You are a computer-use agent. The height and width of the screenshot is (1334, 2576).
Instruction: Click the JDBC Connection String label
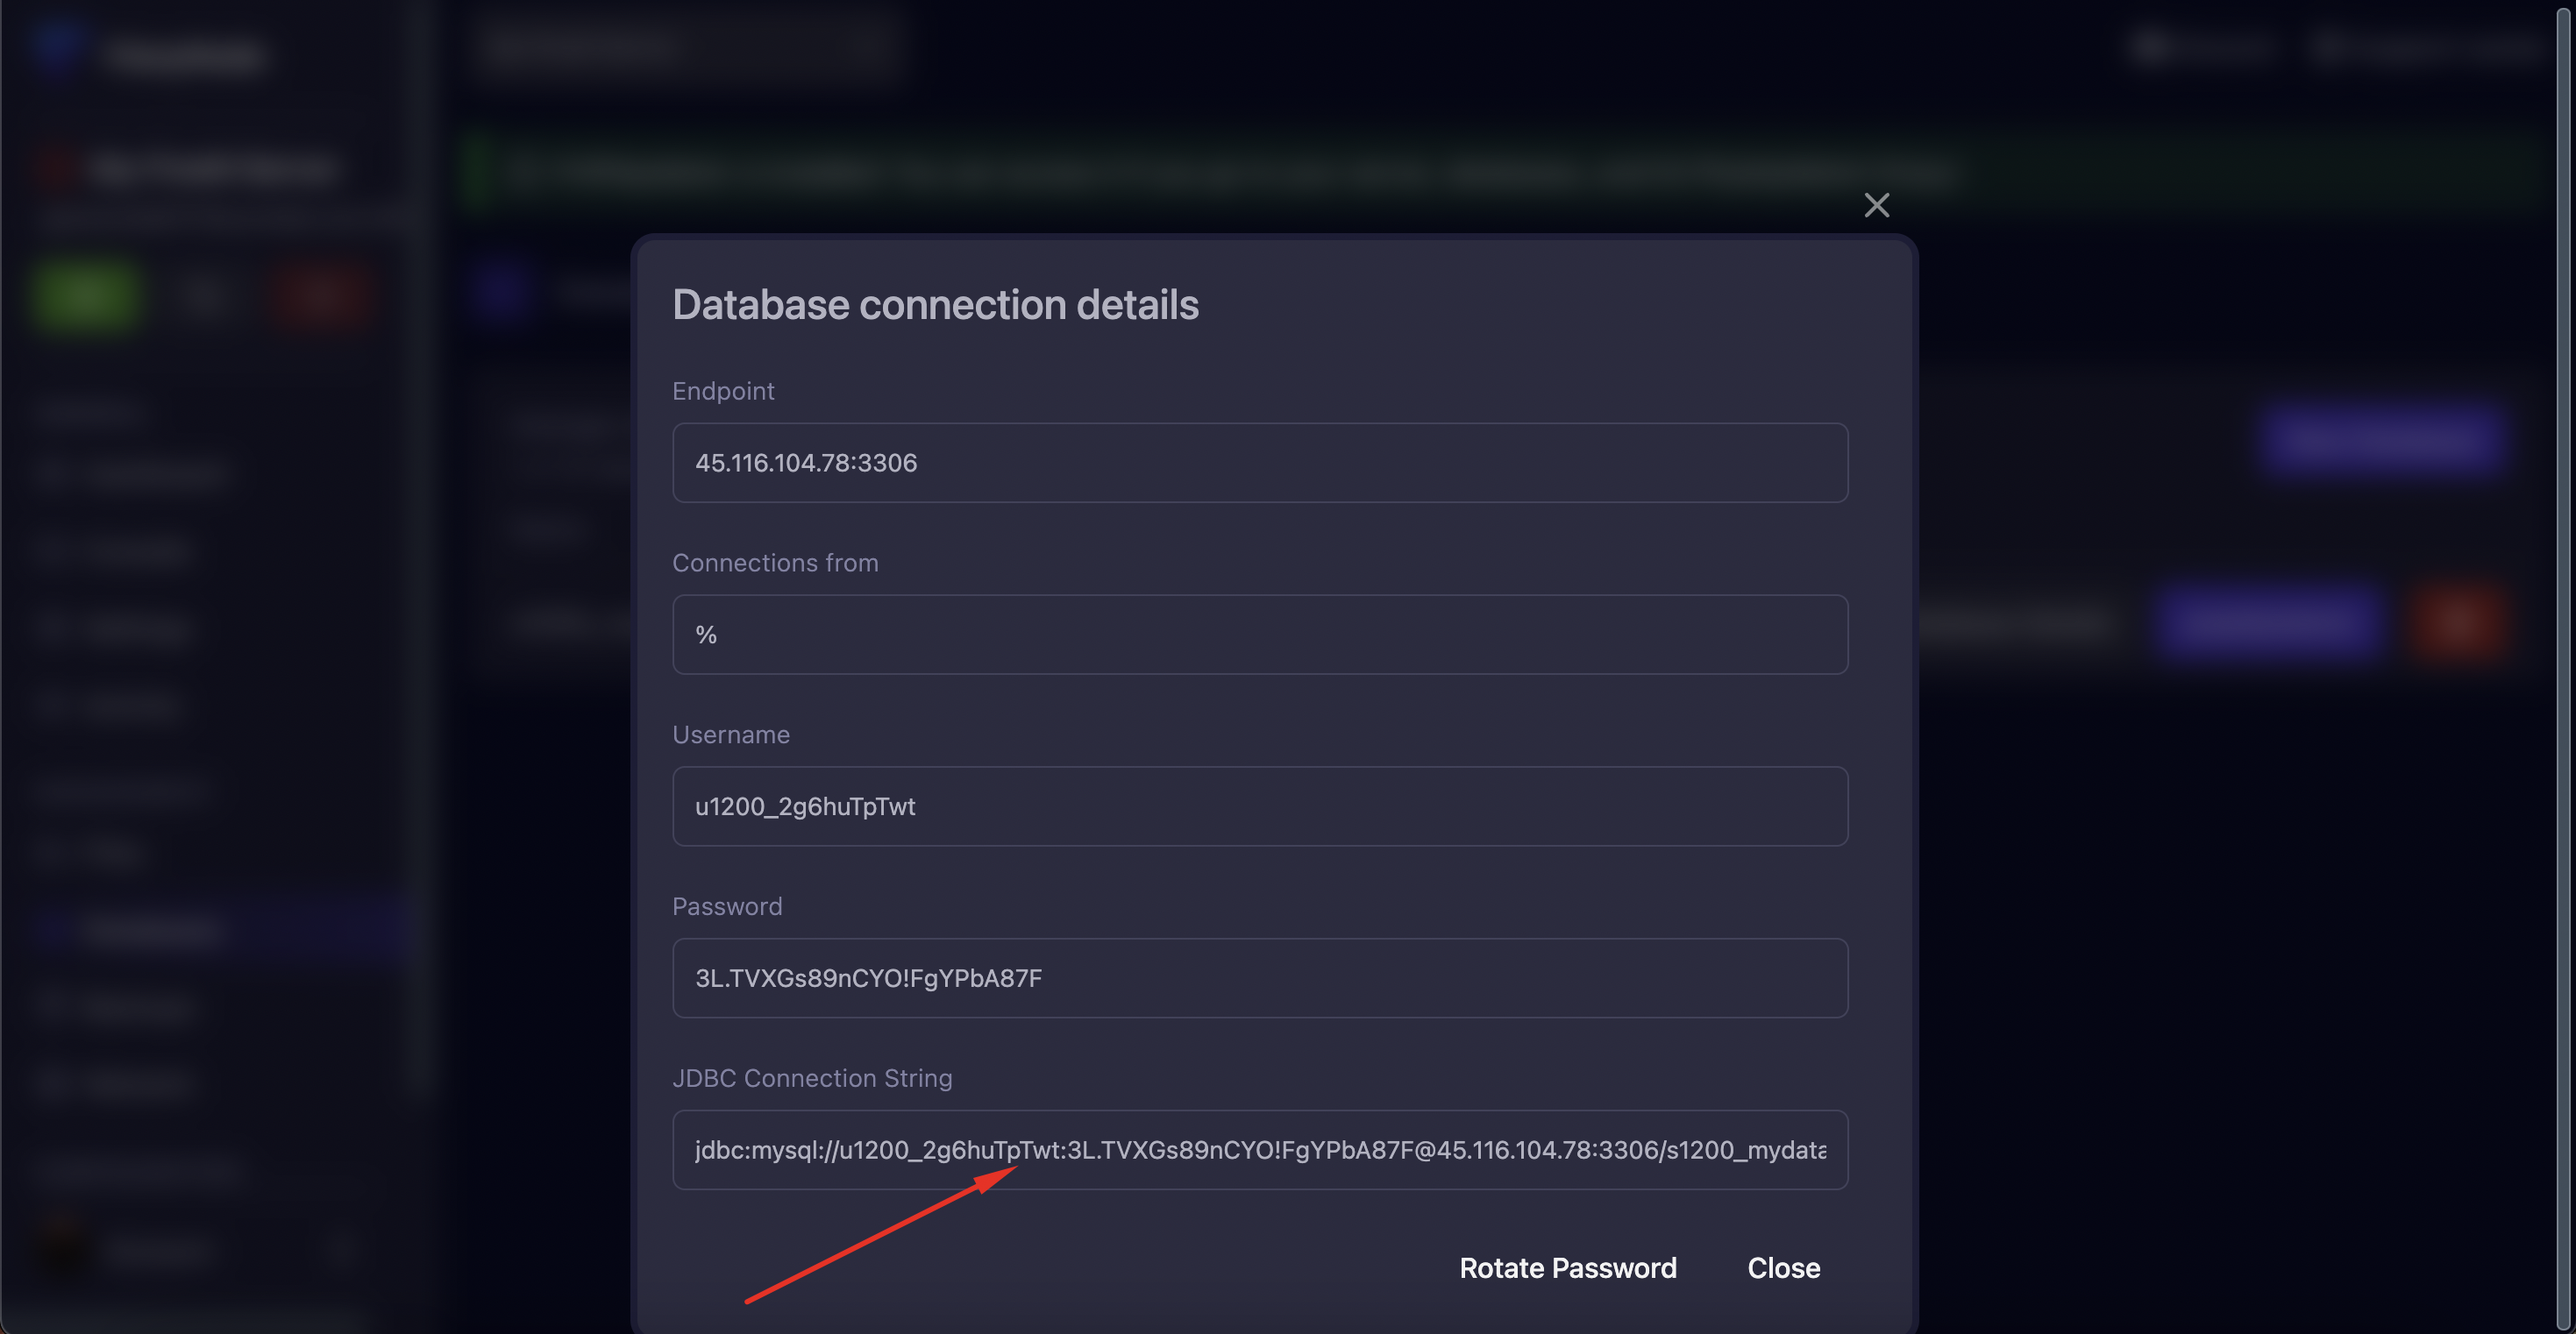click(811, 1078)
